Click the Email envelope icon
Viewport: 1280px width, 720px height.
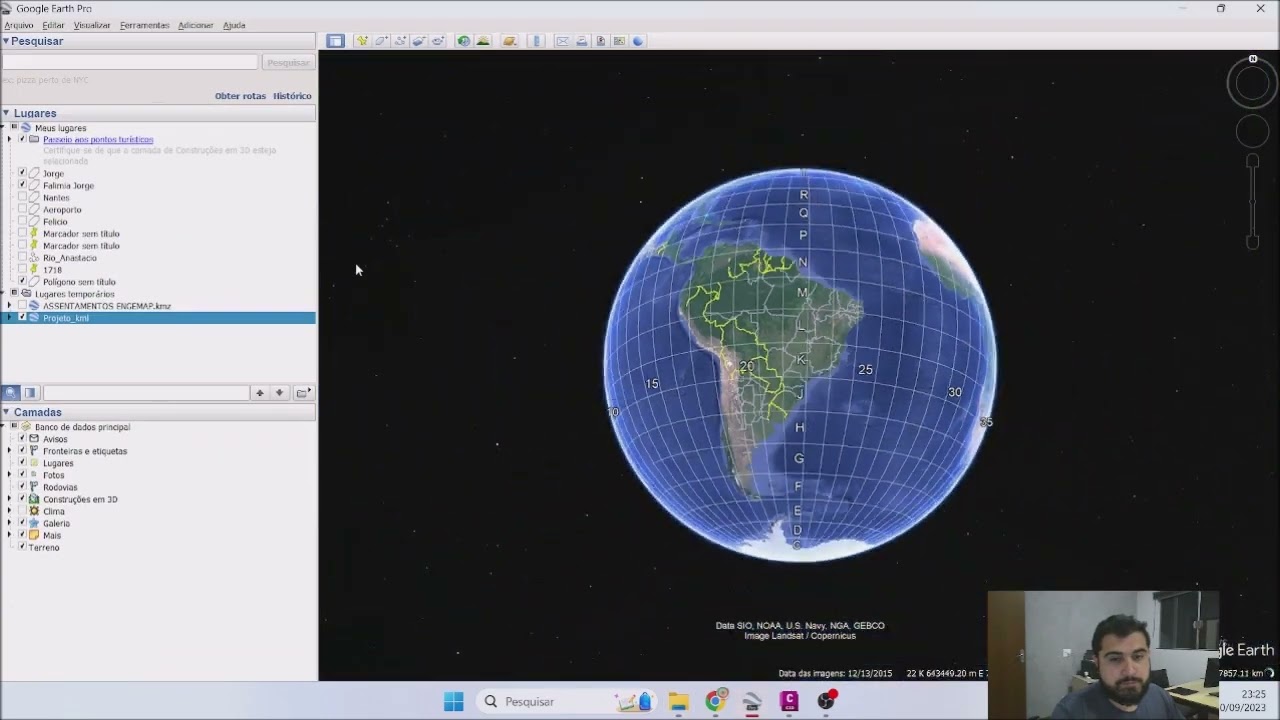click(562, 41)
